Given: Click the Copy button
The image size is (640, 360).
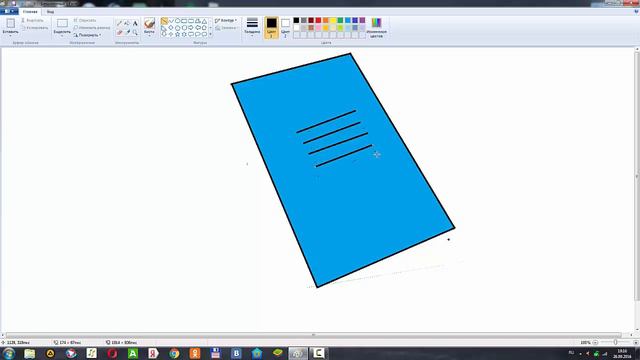Looking at the screenshot, I should pos(35,28).
